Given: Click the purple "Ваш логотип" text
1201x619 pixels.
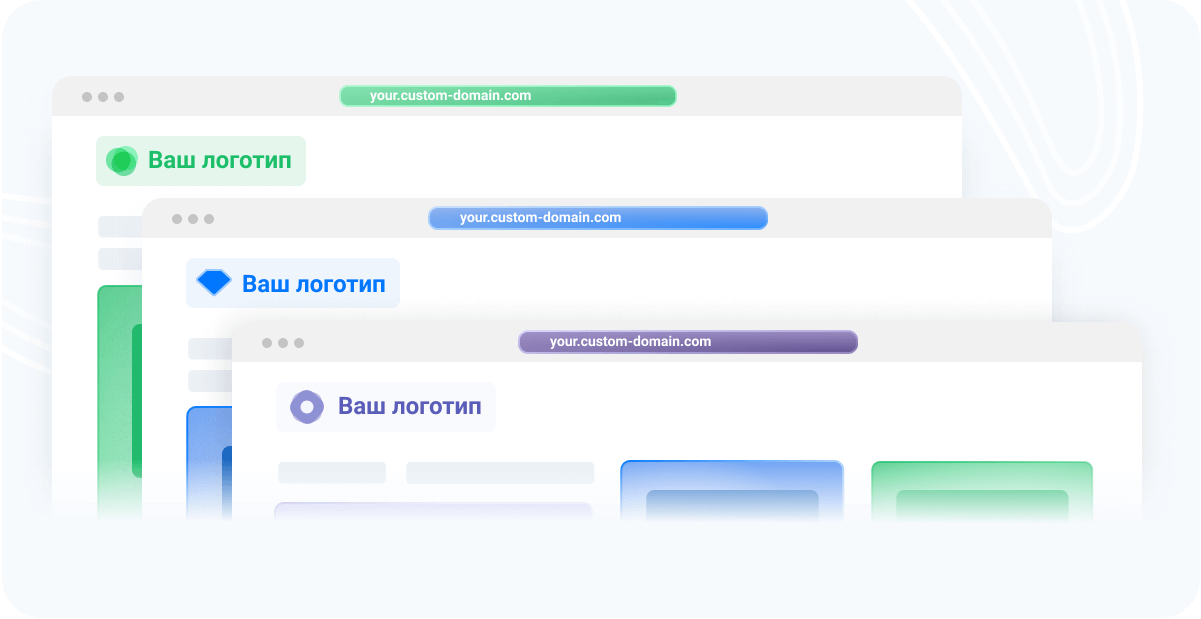Looking at the screenshot, I should coord(409,406).
